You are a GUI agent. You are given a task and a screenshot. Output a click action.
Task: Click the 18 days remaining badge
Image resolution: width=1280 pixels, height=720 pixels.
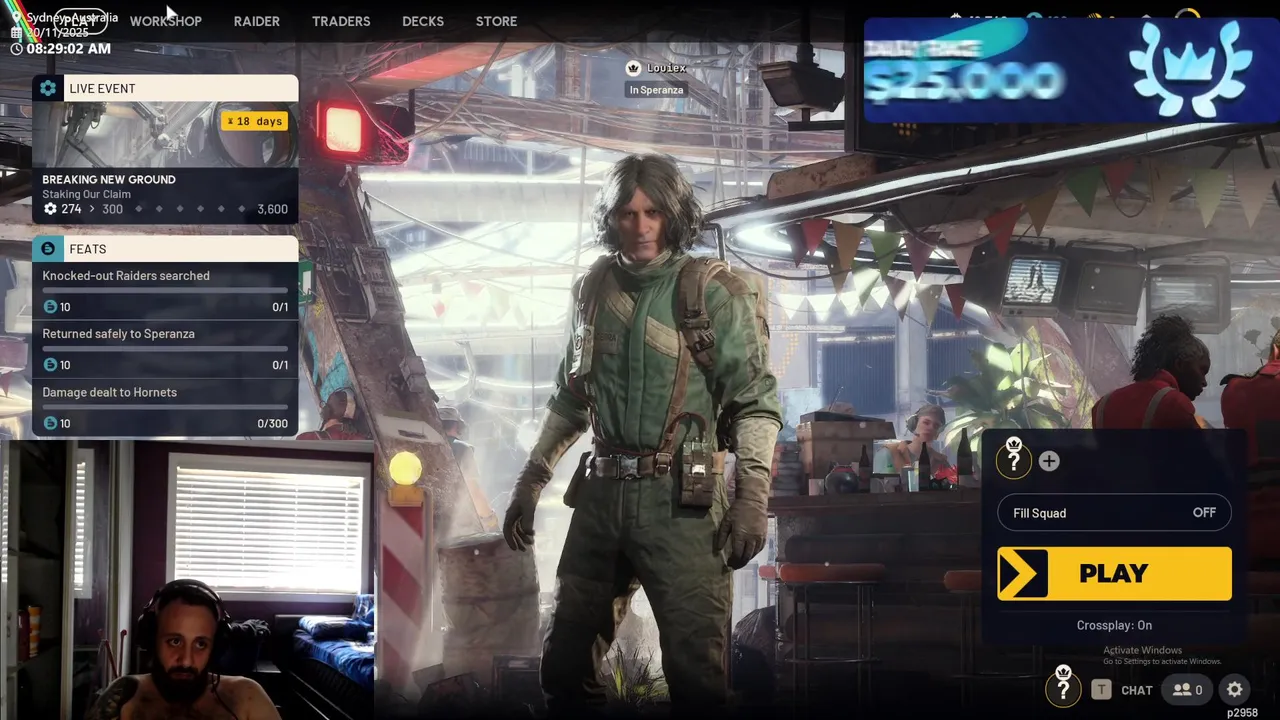tap(255, 121)
